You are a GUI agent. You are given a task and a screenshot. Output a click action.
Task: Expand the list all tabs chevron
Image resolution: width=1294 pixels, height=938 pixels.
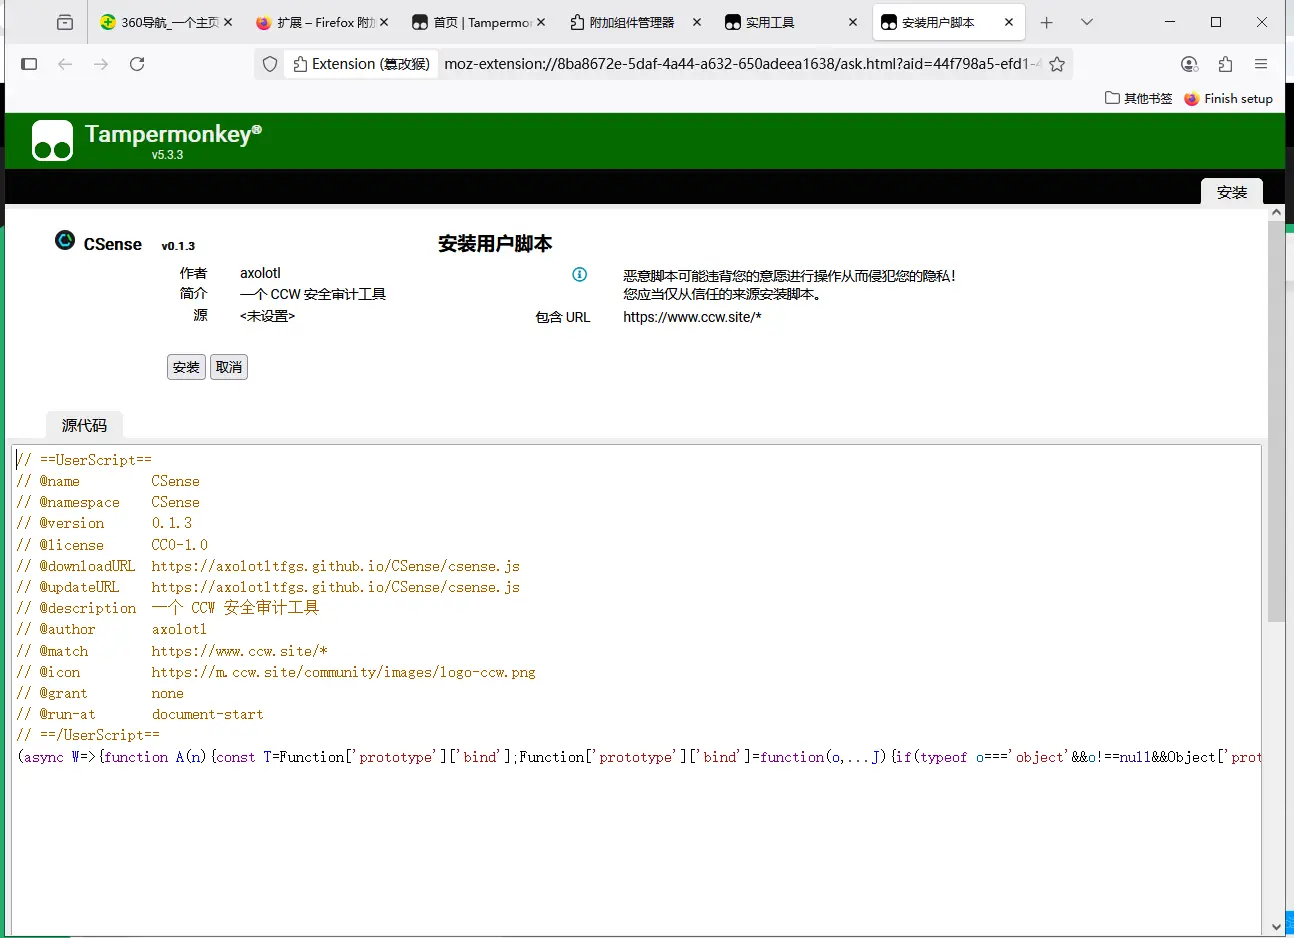point(1087,22)
